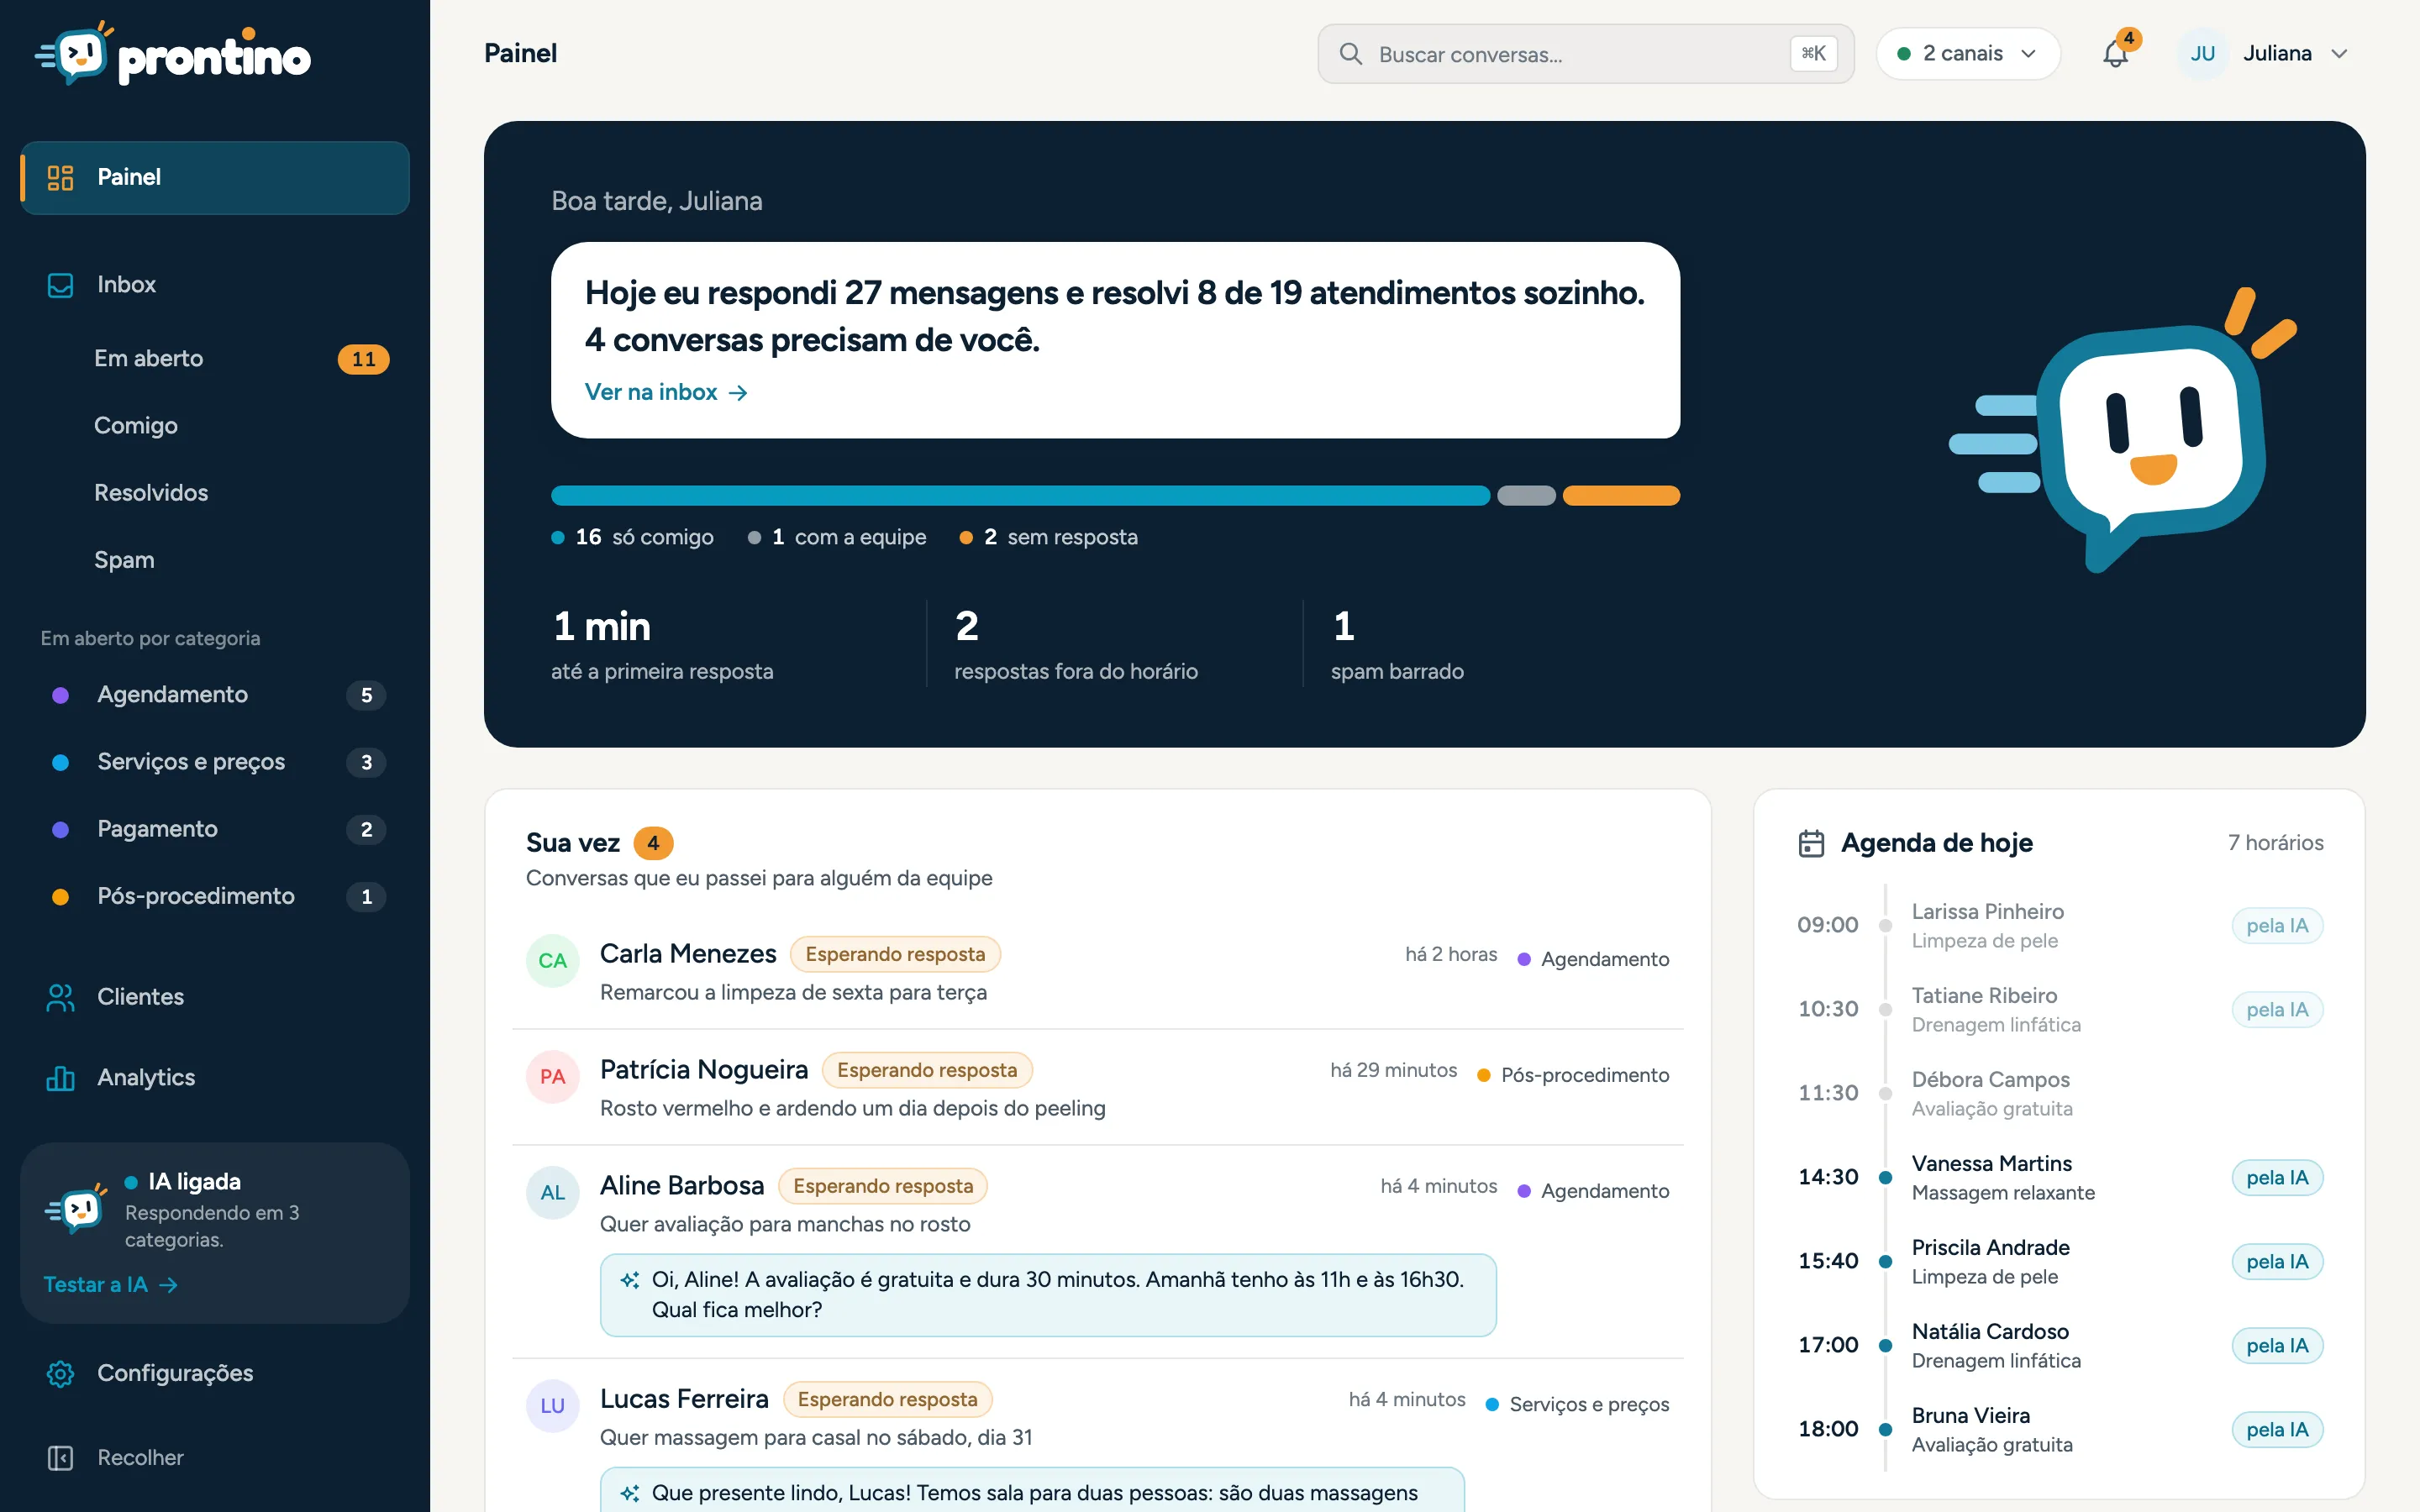This screenshot has width=2420, height=1512.
Task: Click the Buscar conversas search field
Action: (1586, 54)
